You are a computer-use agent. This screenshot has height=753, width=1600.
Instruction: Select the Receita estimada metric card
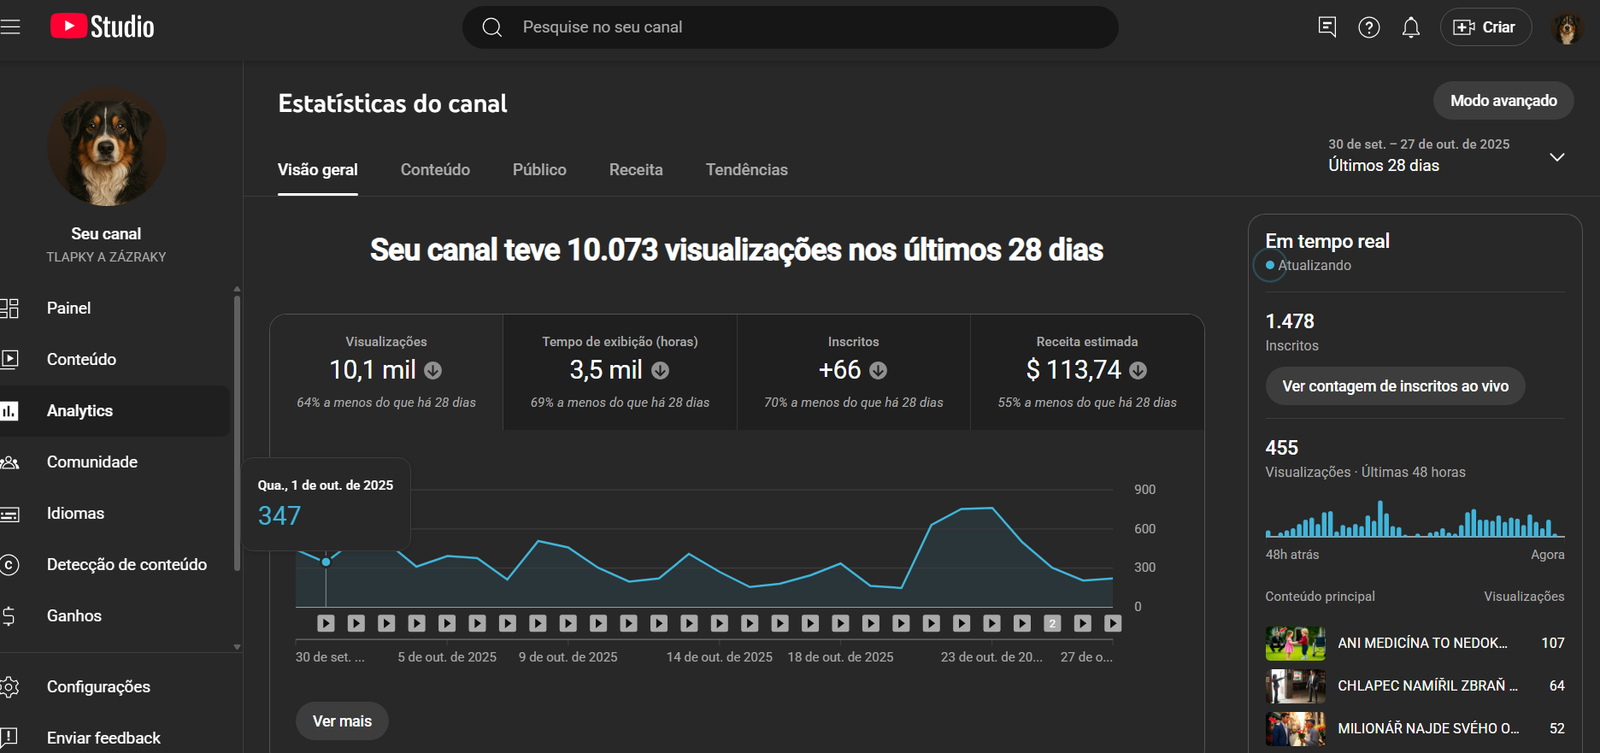(x=1086, y=372)
